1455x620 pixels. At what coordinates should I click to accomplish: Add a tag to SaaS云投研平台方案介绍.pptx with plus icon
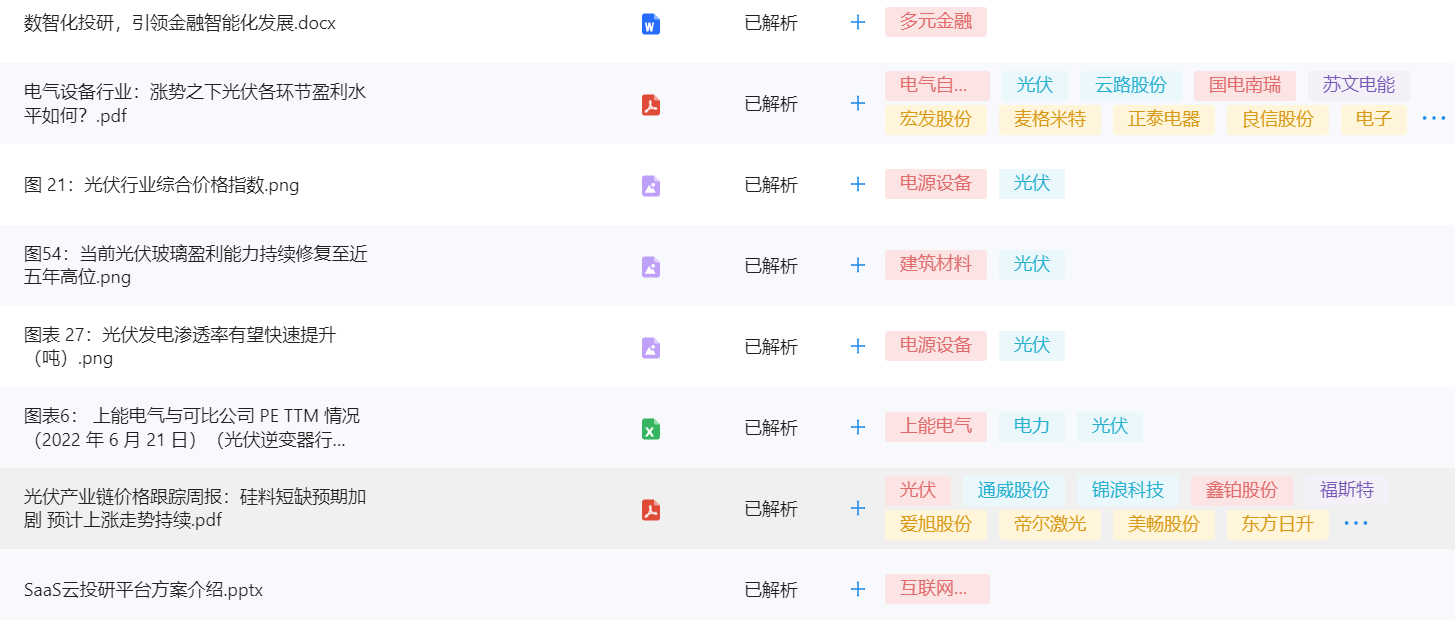pyautogui.click(x=857, y=589)
